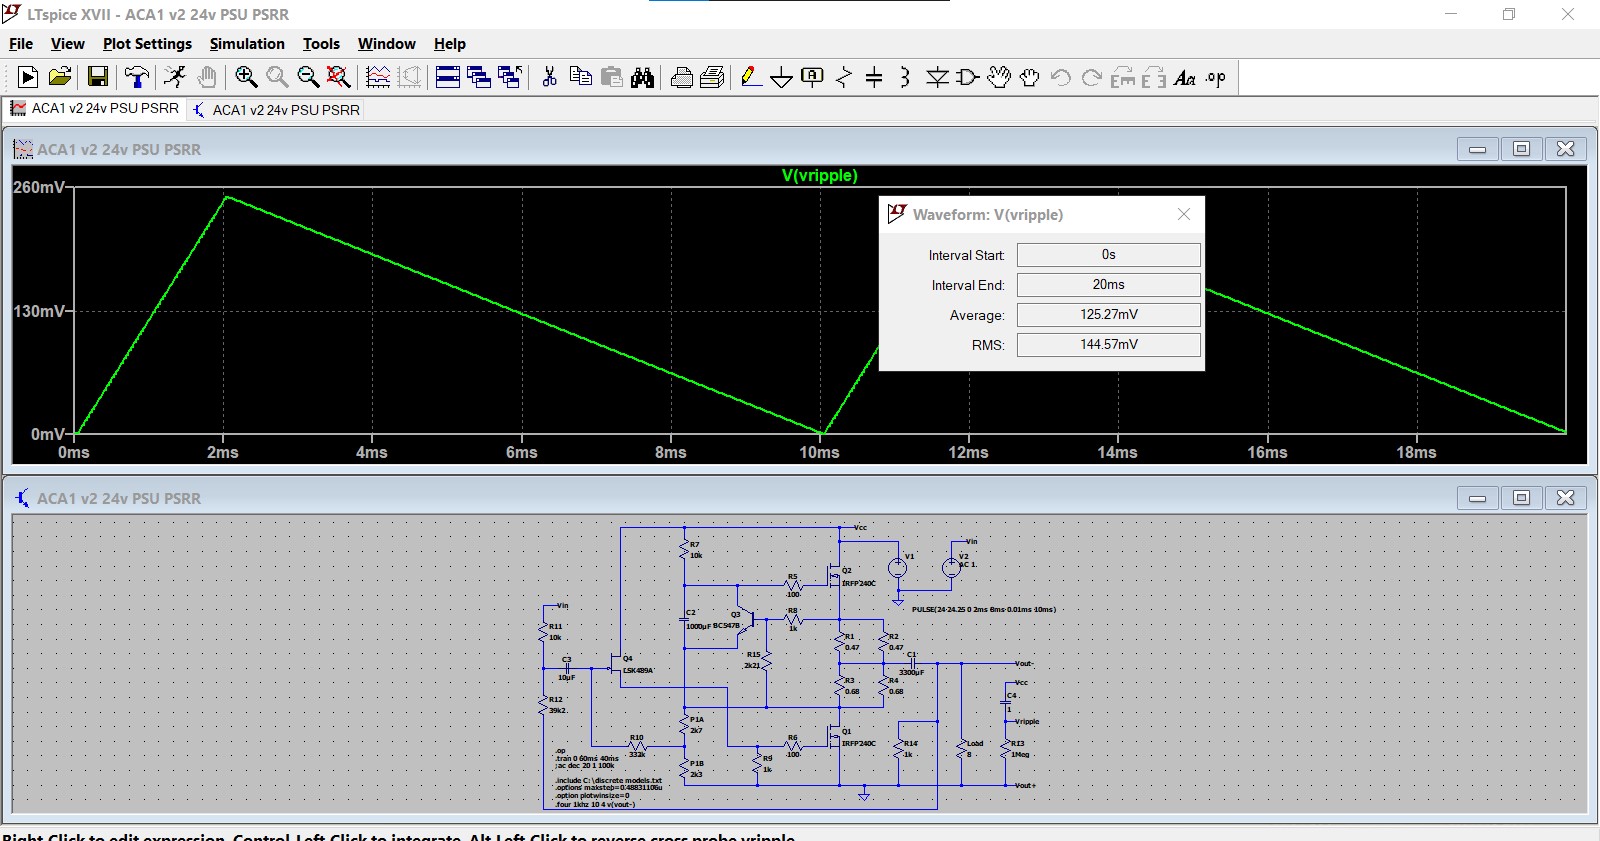This screenshot has height=841, width=1600.
Task: Open a file with the folder icon
Action: pyautogui.click(x=60, y=77)
